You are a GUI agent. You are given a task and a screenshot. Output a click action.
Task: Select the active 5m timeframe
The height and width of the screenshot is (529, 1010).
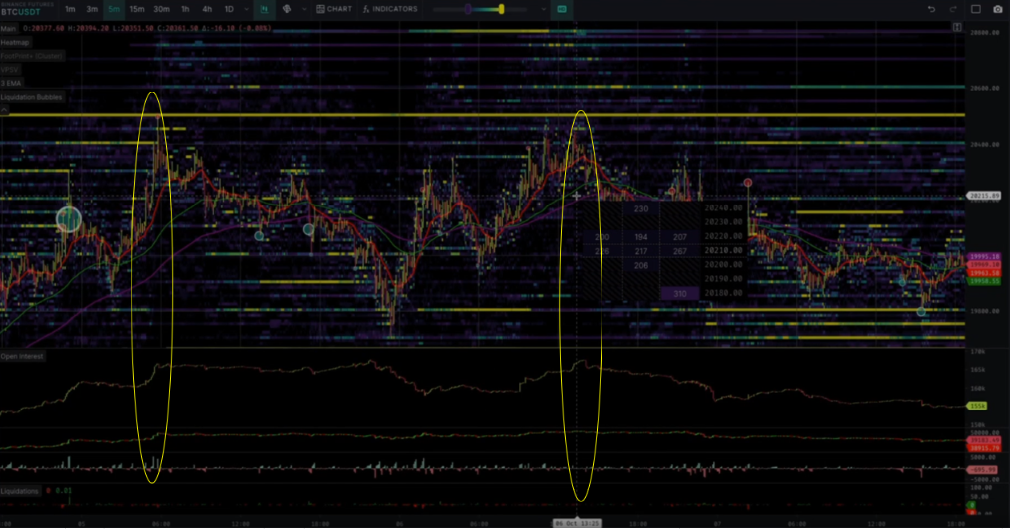click(114, 9)
